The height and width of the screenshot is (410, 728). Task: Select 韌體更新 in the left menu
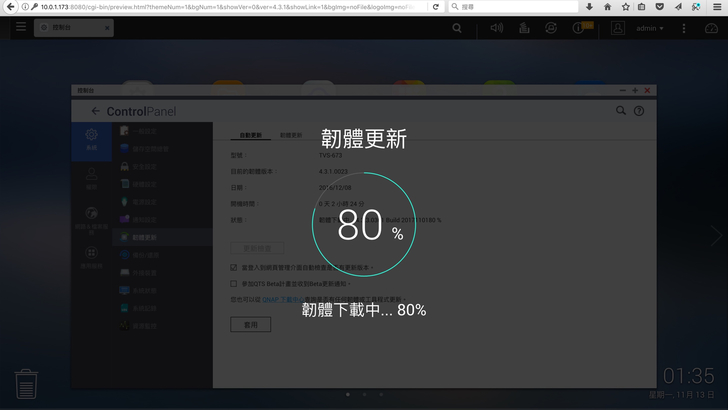click(145, 237)
